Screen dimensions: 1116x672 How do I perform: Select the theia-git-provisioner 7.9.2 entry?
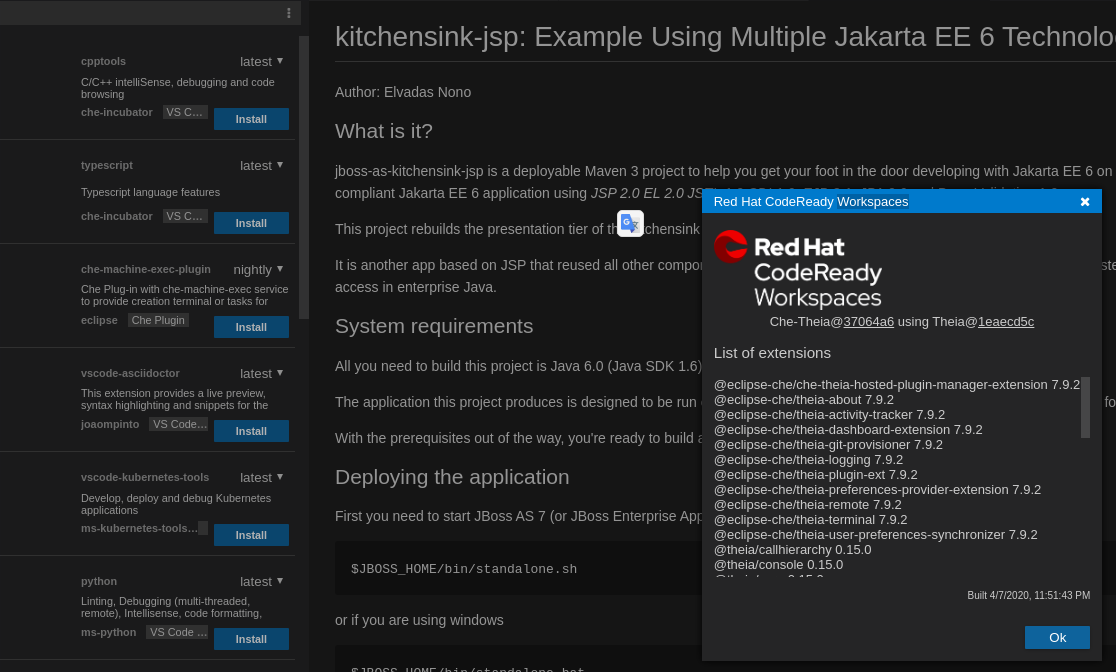pyautogui.click(x=828, y=445)
